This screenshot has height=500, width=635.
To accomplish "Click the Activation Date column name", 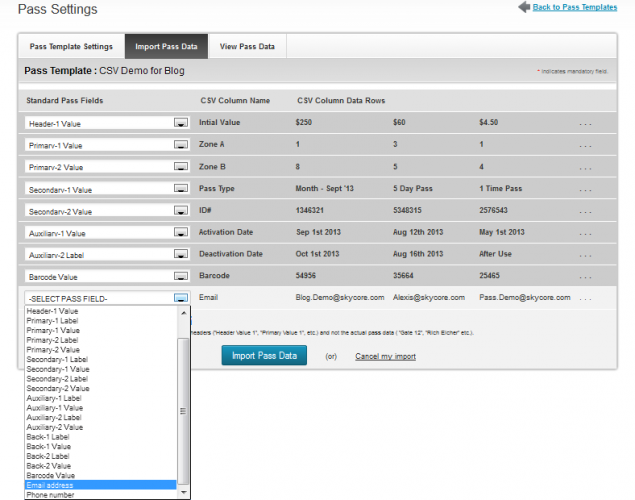I will (x=226, y=232).
